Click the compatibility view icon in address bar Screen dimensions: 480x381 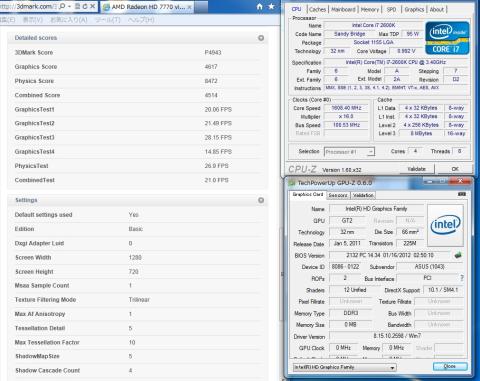coord(77,6)
